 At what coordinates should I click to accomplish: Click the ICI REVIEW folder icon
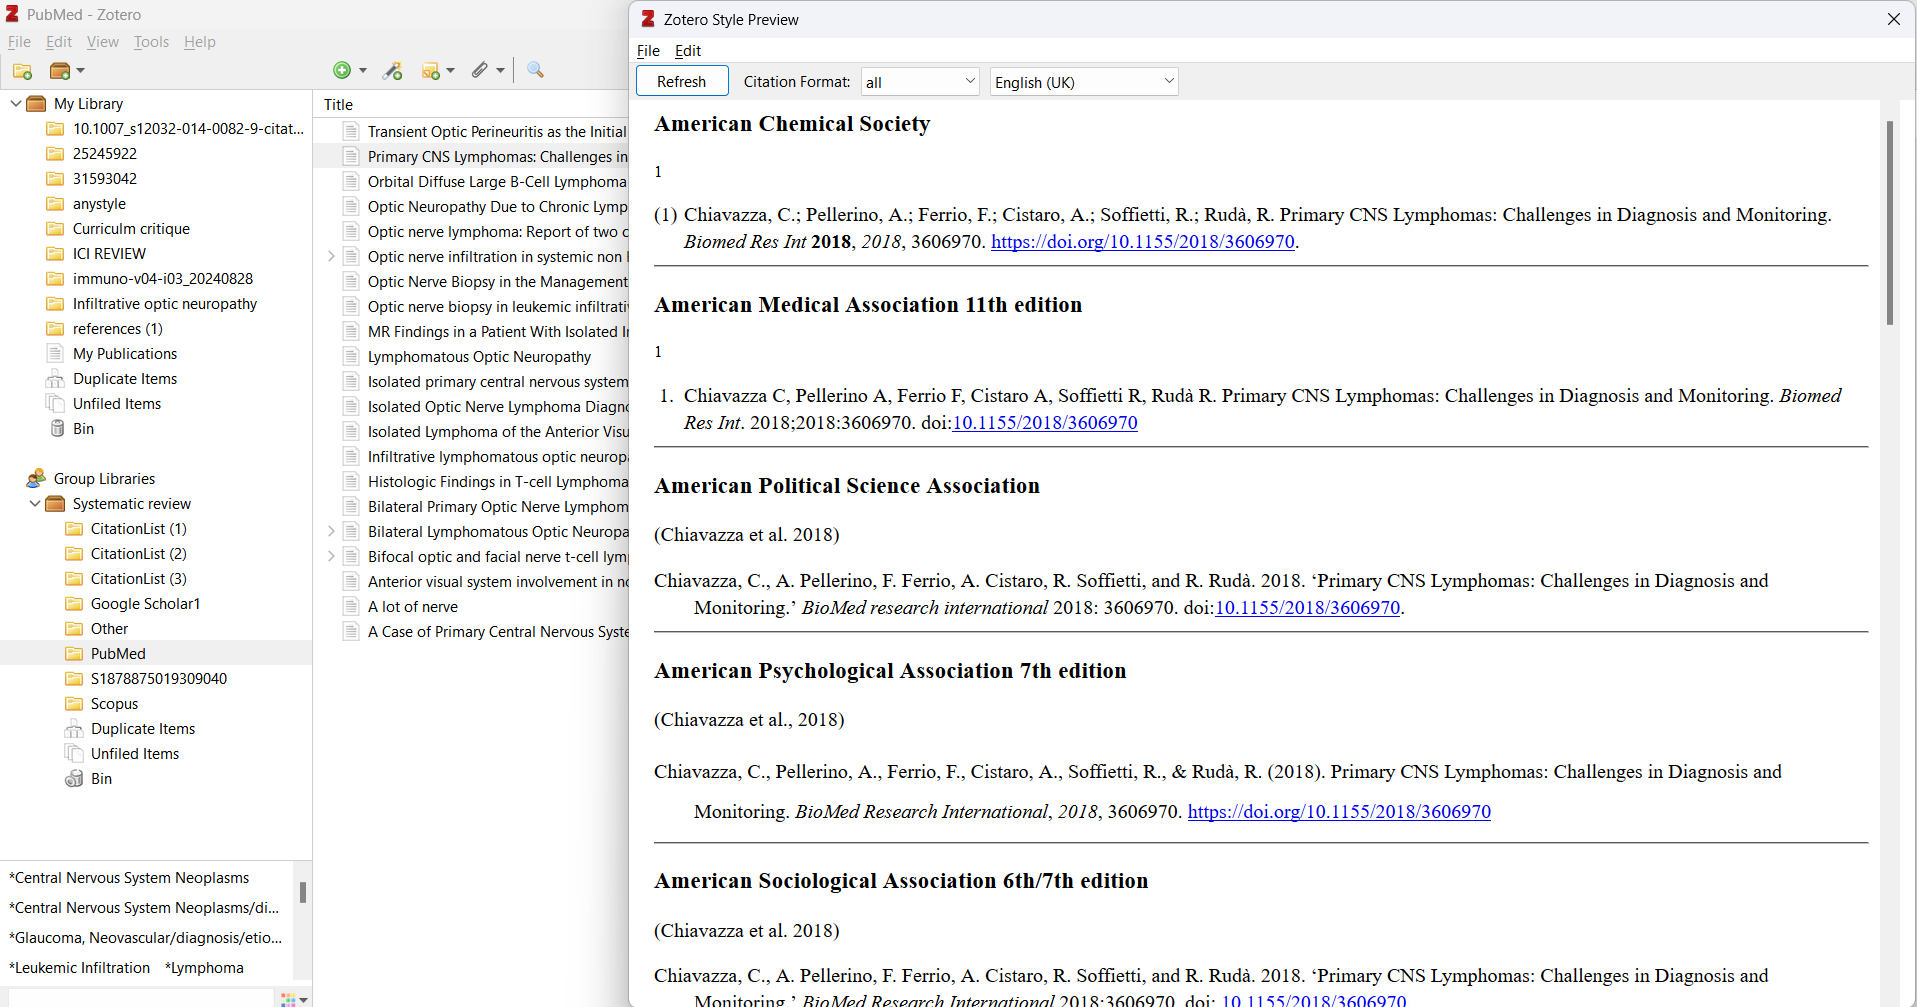[x=56, y=253]
